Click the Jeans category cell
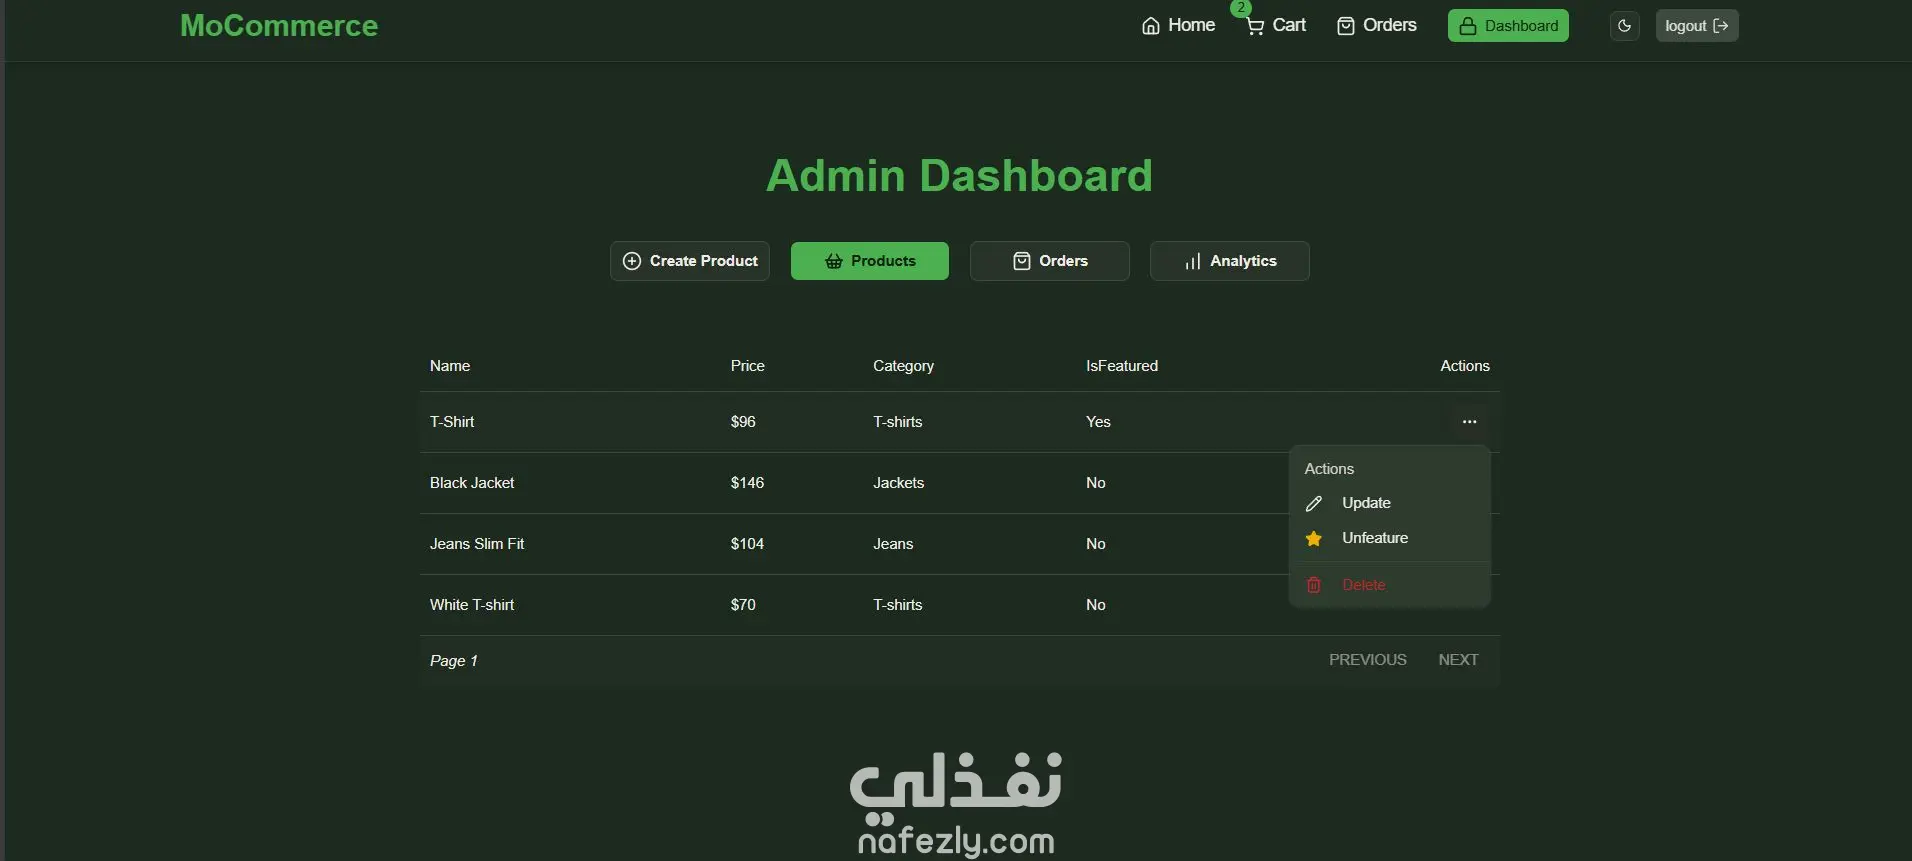 893,544
